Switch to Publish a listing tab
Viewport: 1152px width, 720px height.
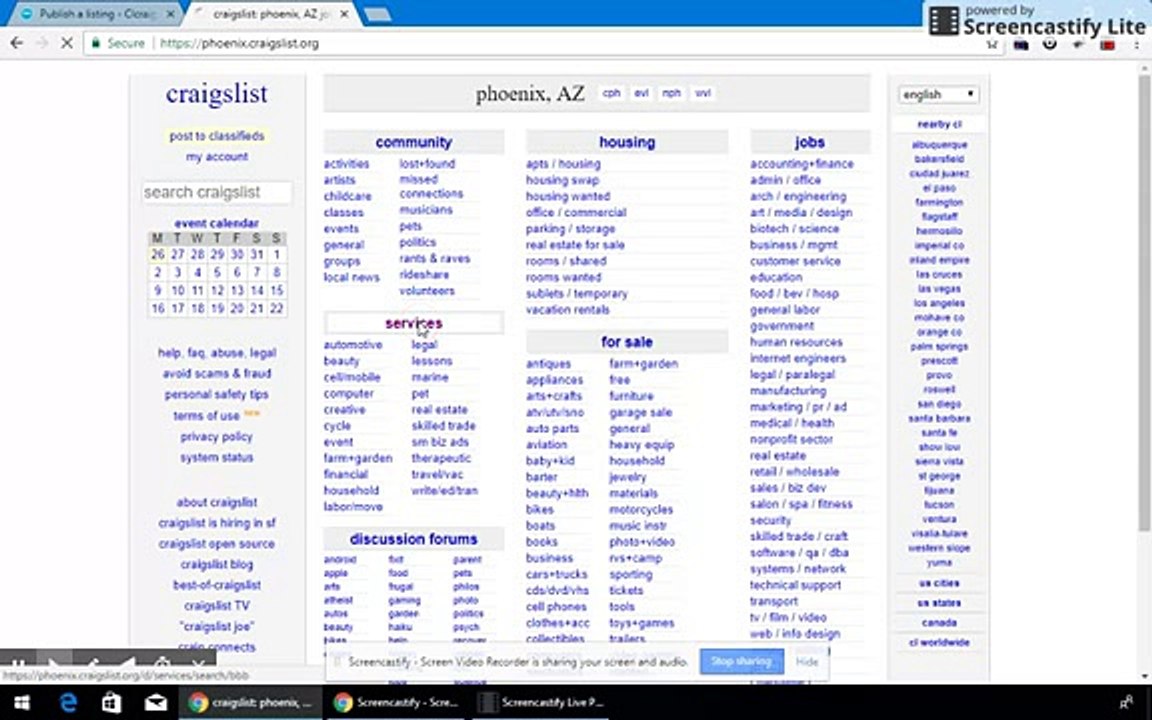click(x=97, y=14)
